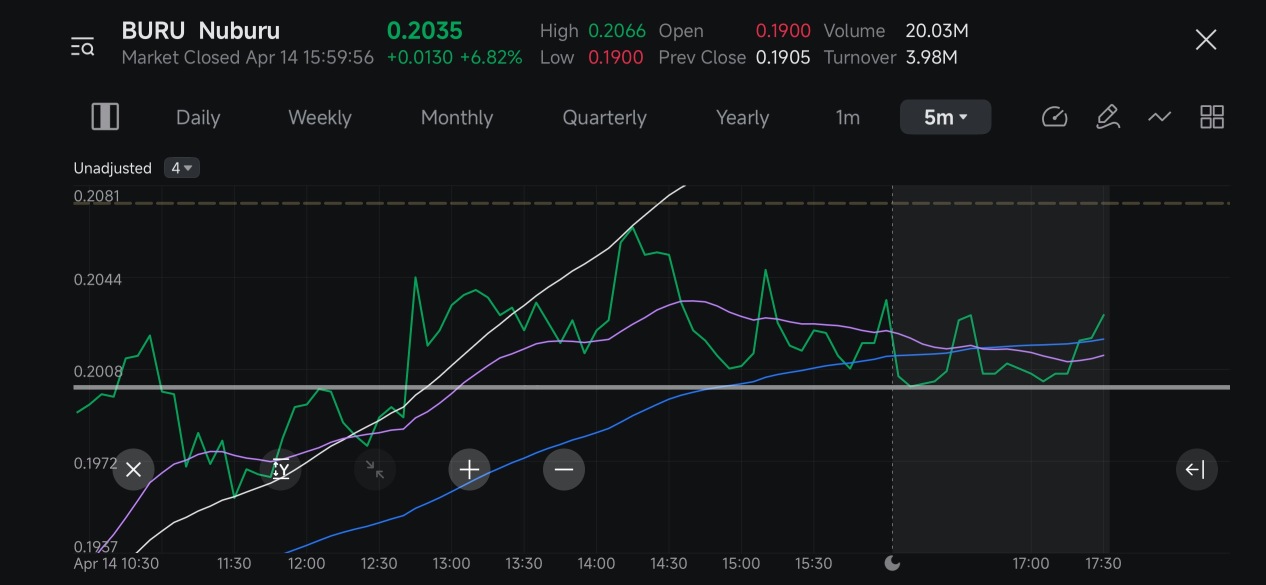
Task: Switch to the Weekly timeframe tab
Action: click(x=320, y=117)
